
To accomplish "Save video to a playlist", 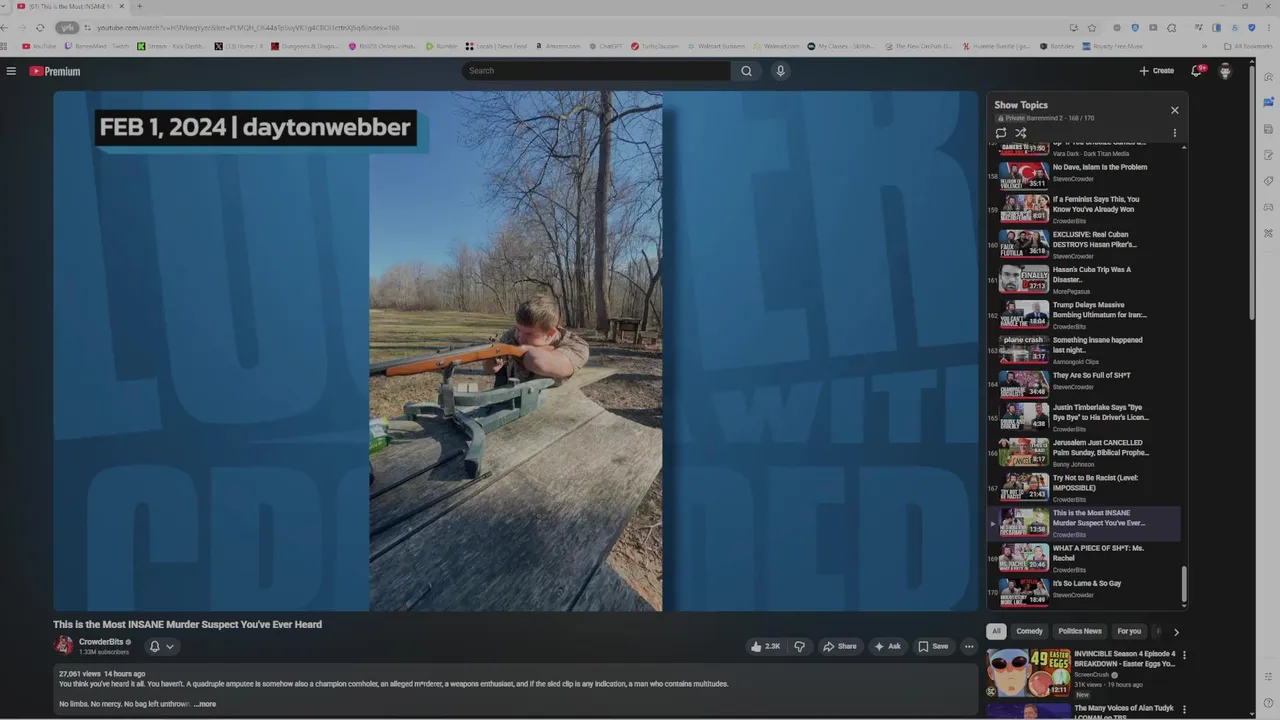I will [x=933, y=646].
